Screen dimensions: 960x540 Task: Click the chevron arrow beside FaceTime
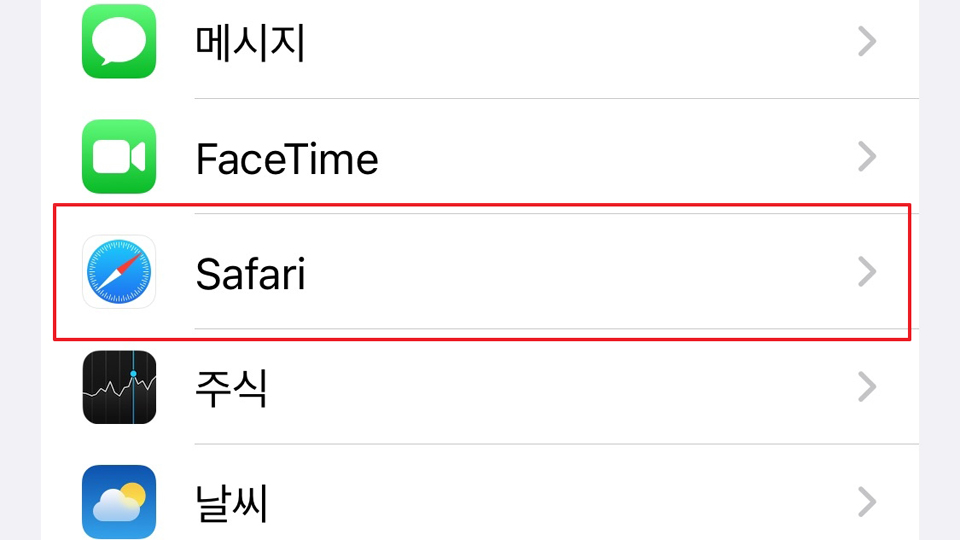point(867,157)
